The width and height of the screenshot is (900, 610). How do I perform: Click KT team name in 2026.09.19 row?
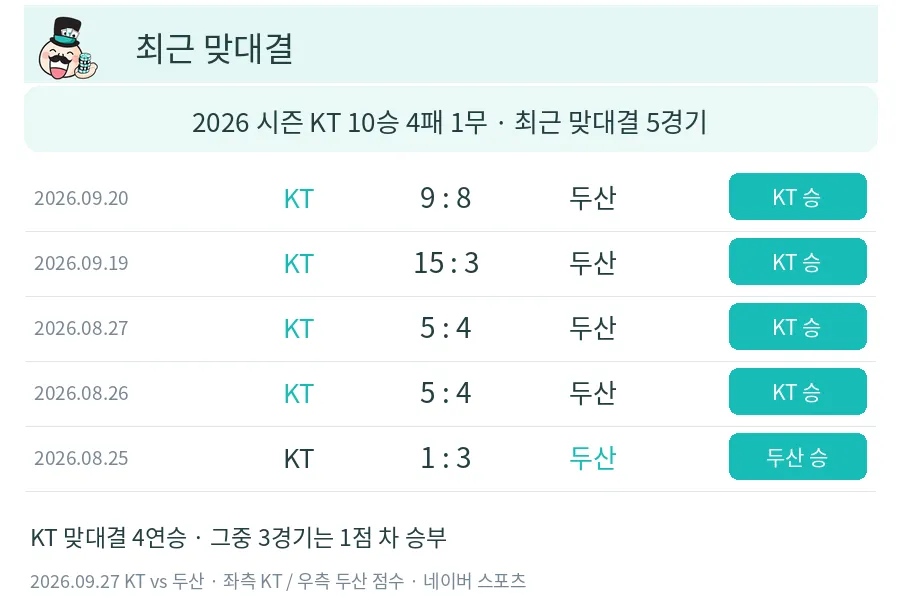point(298,263)
